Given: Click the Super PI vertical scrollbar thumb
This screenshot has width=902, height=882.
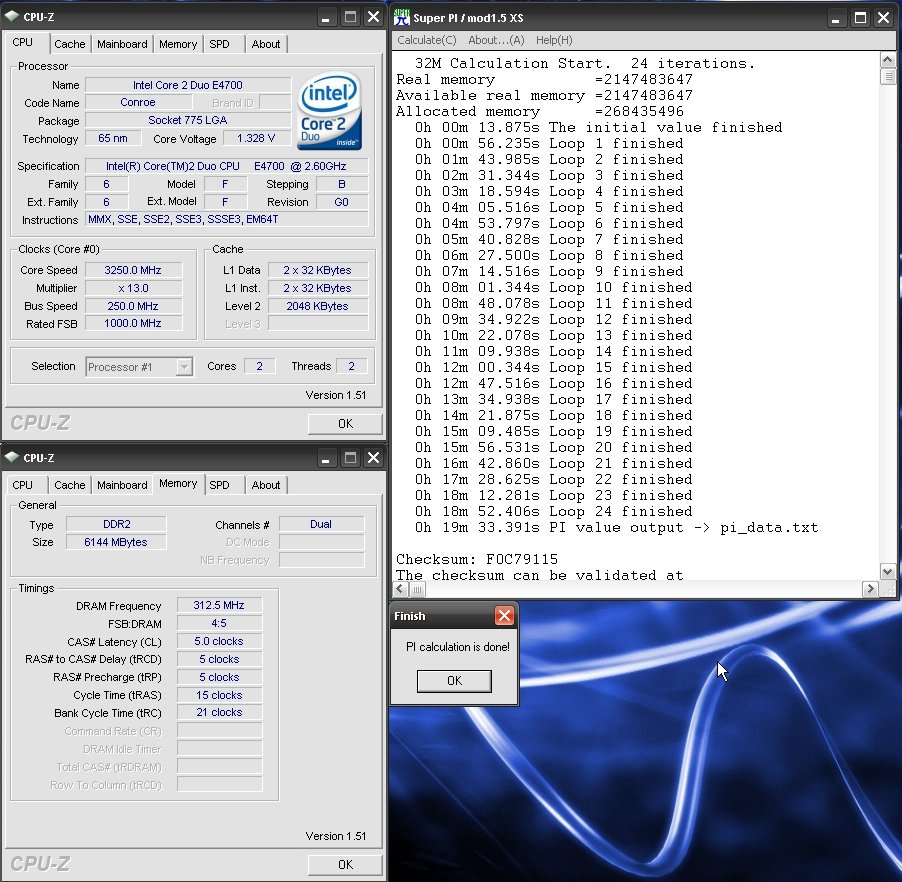Looking at the screenshot, I should pos(887,76).
